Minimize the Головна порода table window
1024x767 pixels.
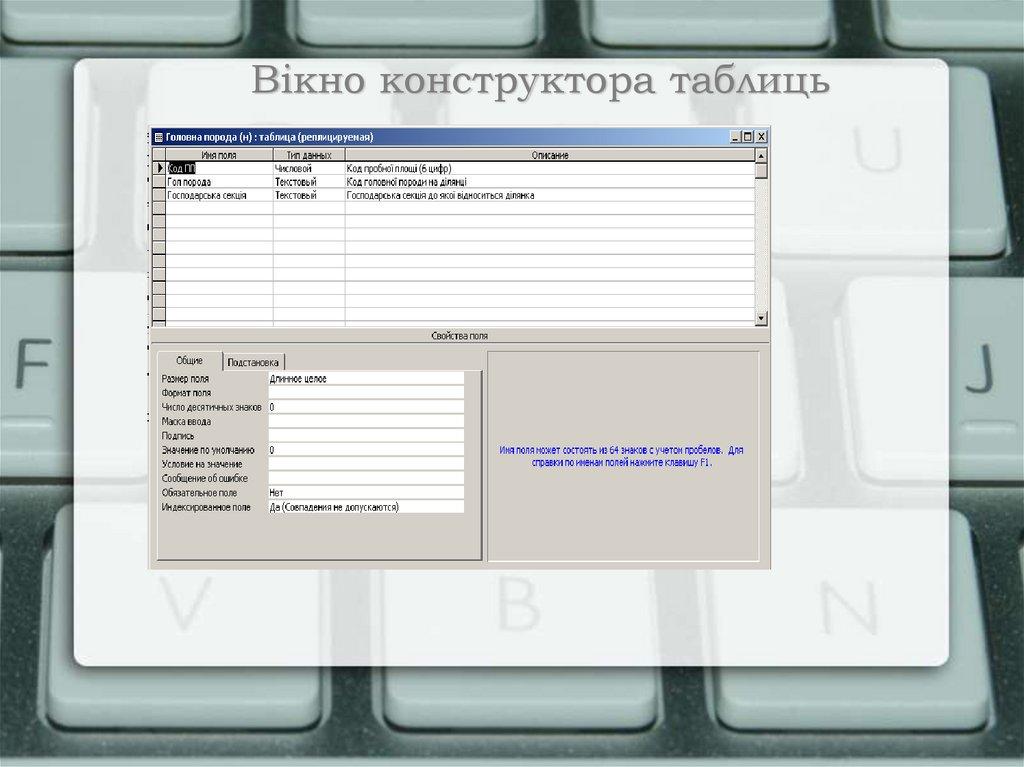point(736,137)
